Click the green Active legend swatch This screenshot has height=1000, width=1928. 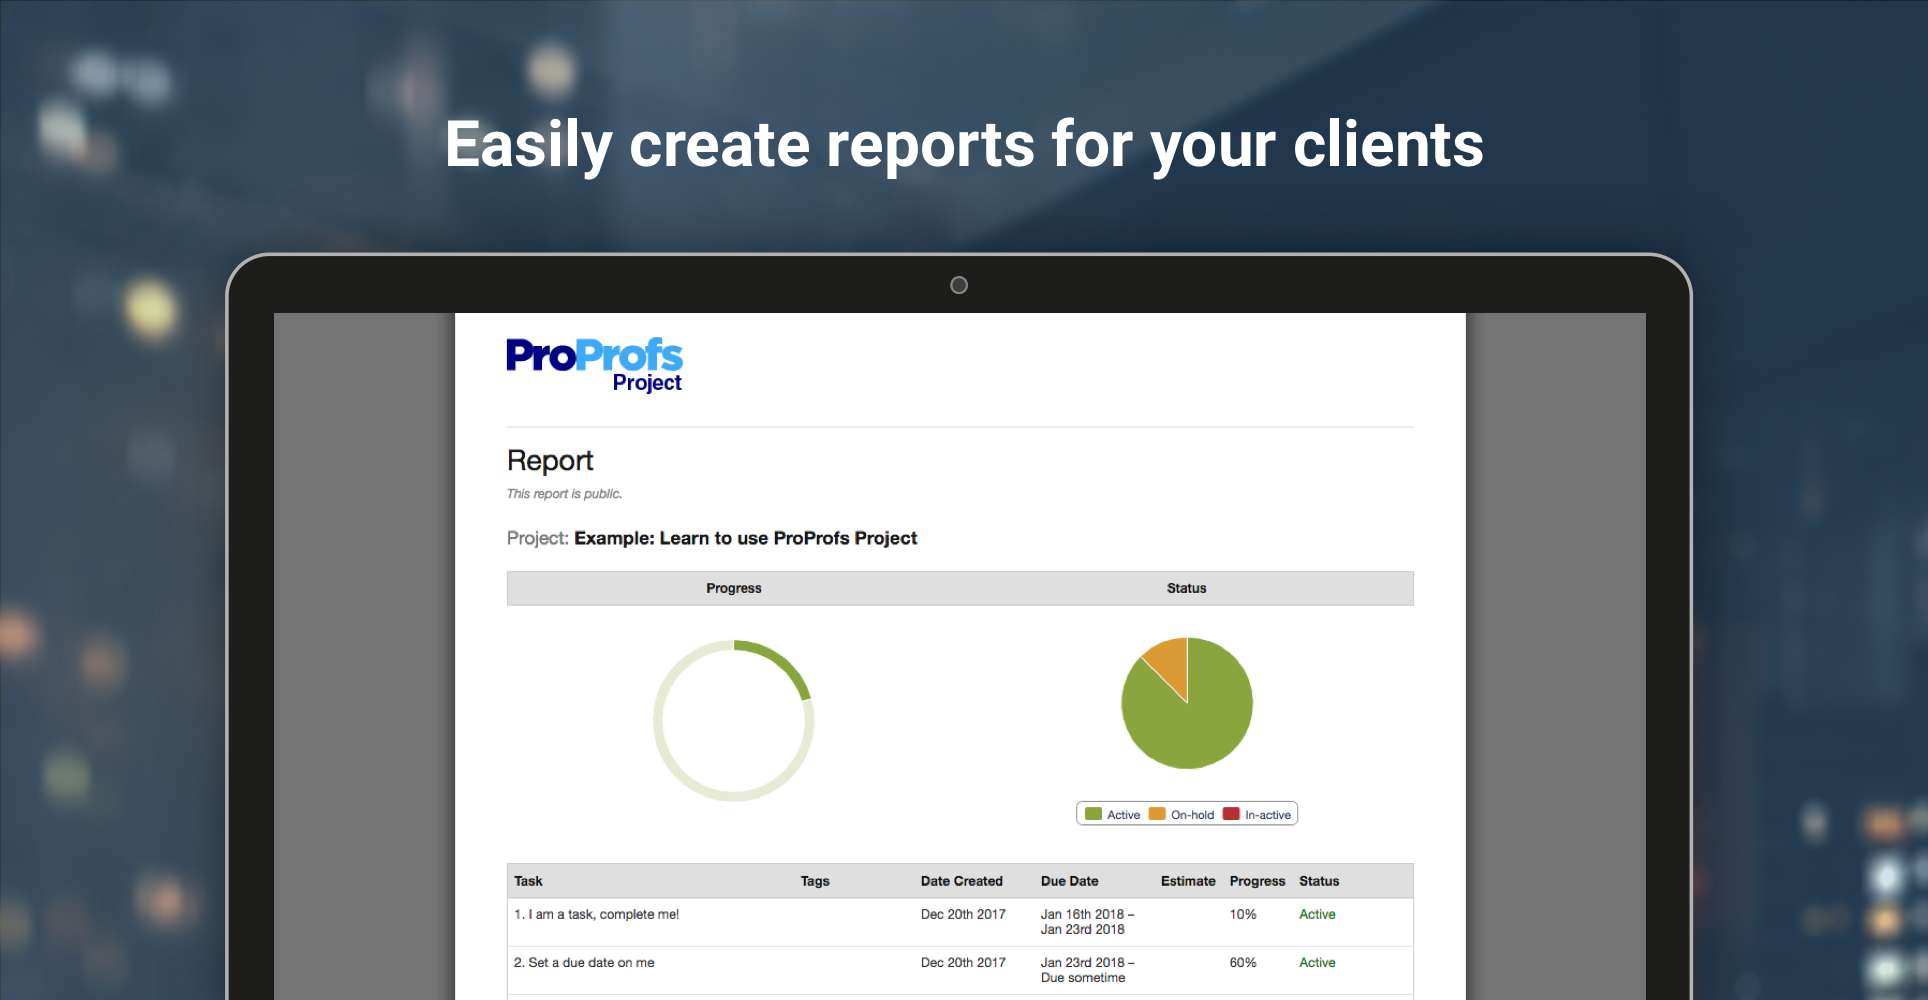[1093, 814]
